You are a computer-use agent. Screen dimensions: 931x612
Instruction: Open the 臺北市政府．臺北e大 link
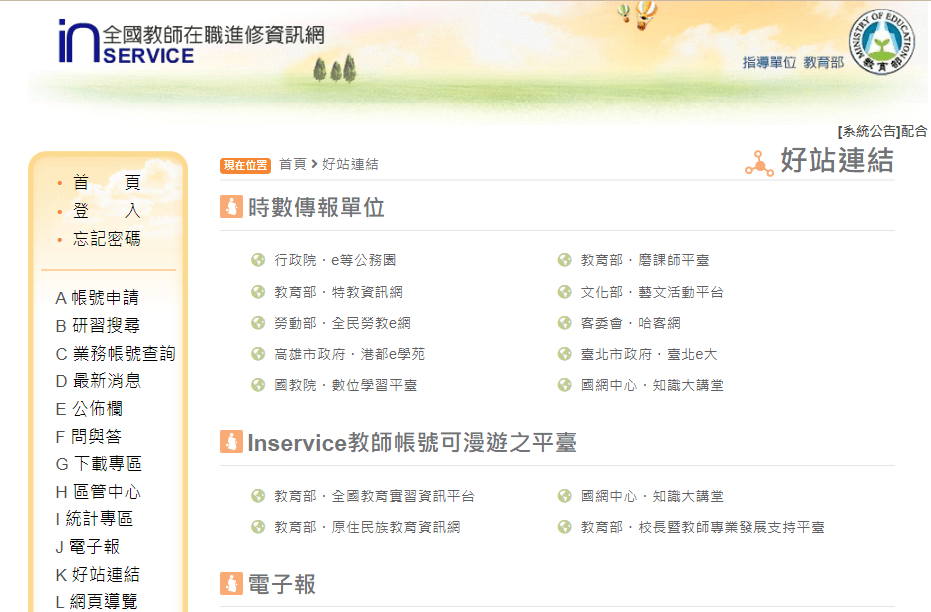click(x=649, y=354)
